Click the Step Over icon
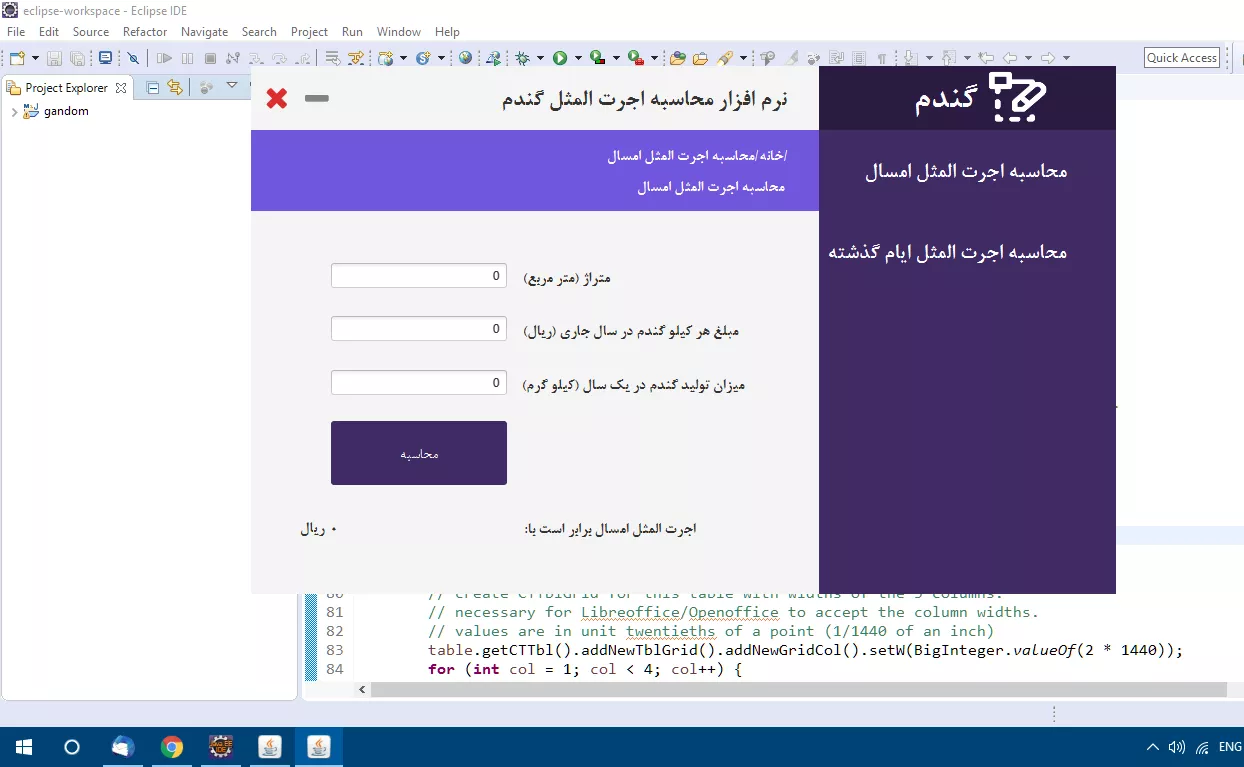 click(280, 58)
